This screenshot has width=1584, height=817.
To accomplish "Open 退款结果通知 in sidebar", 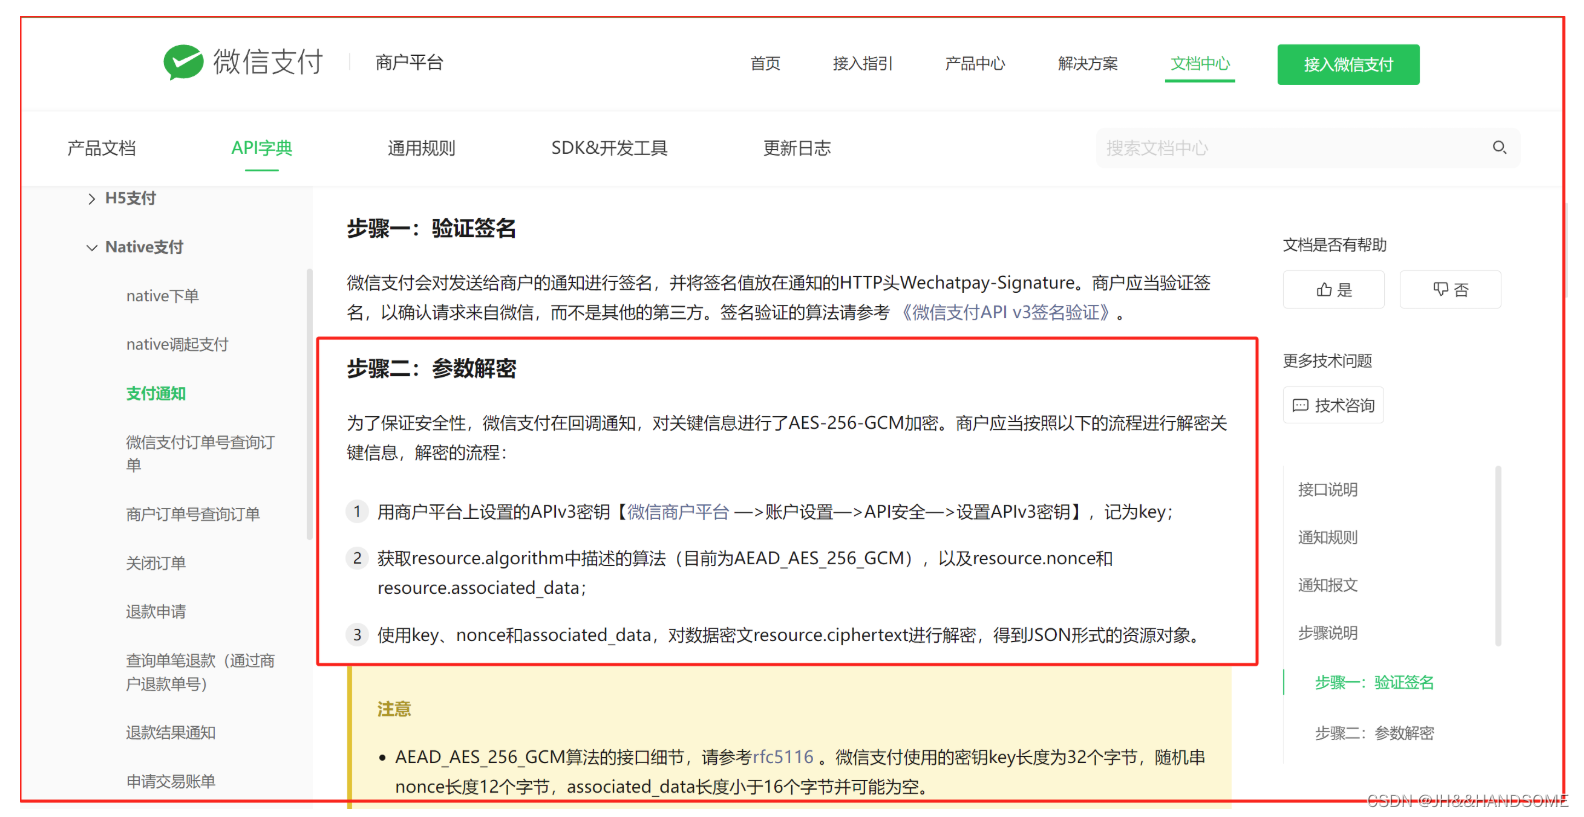I will point(171,732).
